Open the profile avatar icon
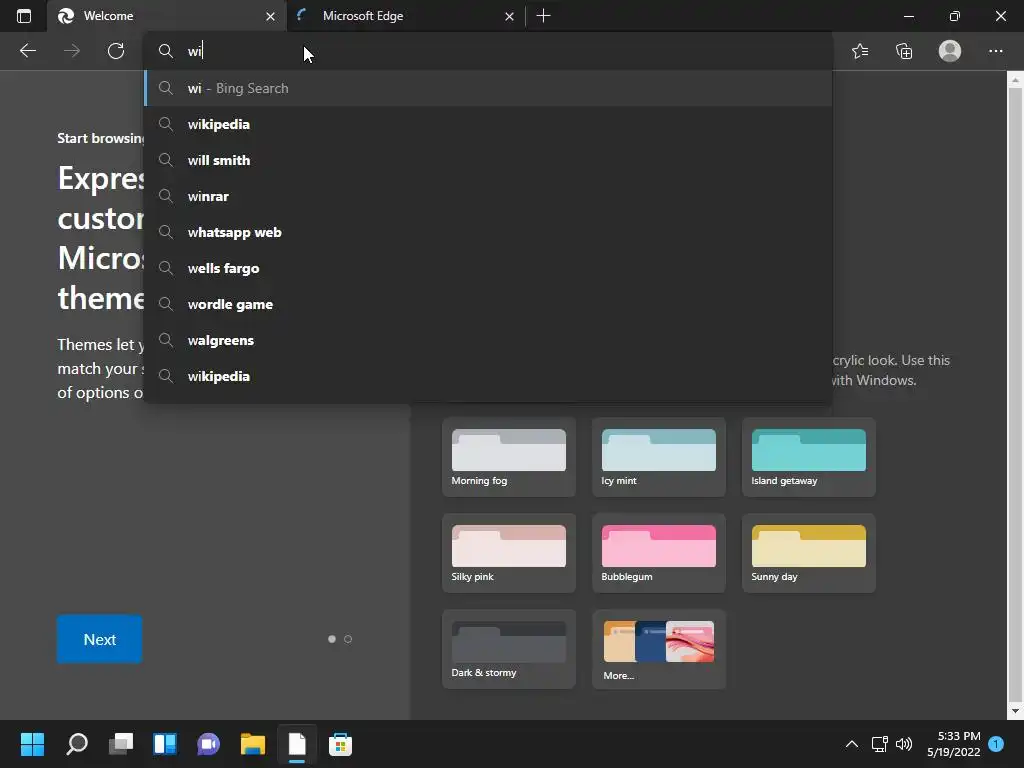Viewport: 1024px width, 768px height. coord(950,51)
